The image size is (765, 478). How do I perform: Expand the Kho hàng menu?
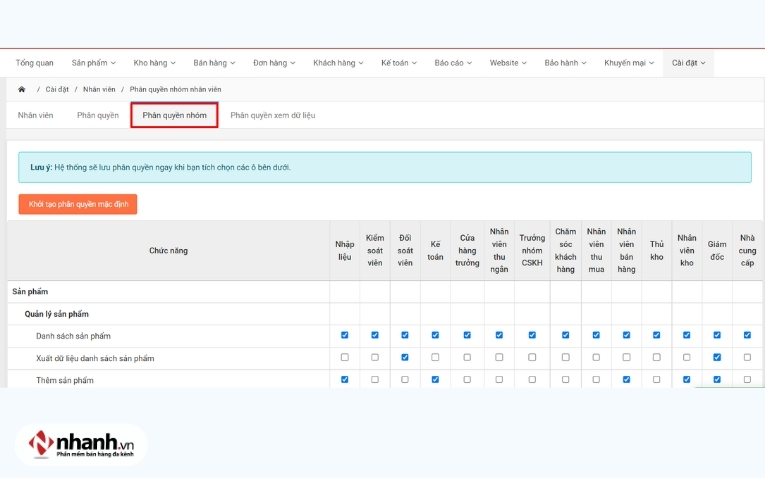click(154, 63)
